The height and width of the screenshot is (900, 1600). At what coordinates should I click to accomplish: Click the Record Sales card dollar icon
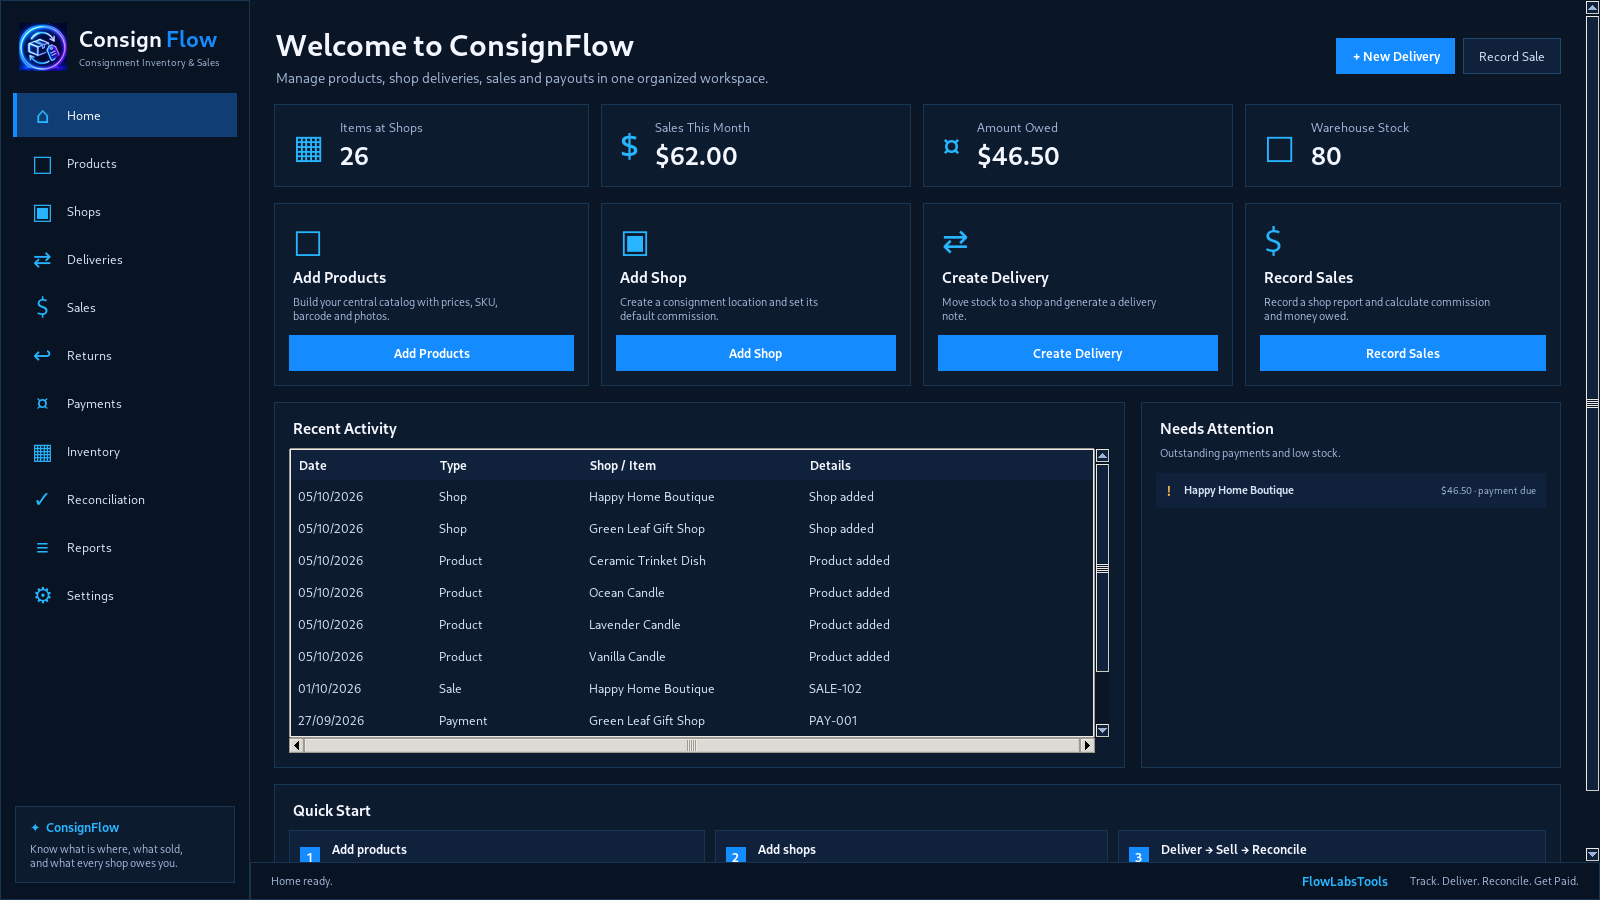(1273, 241)
